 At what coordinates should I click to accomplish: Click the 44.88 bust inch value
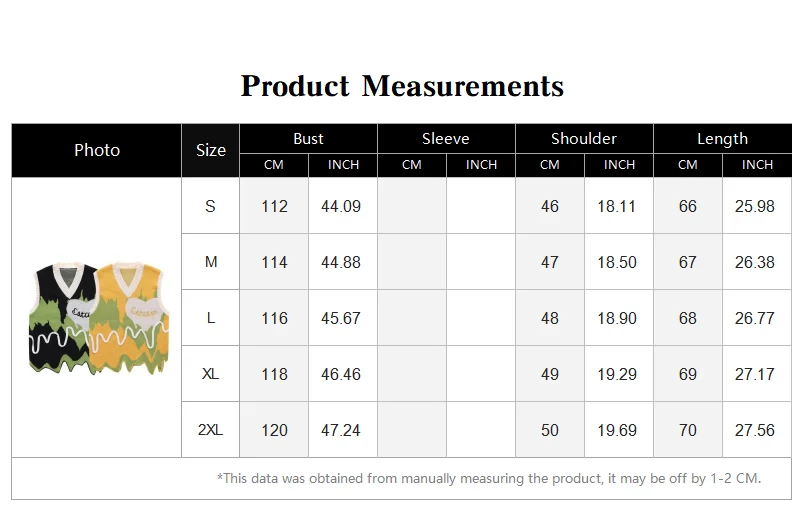(x=341, y=262)
